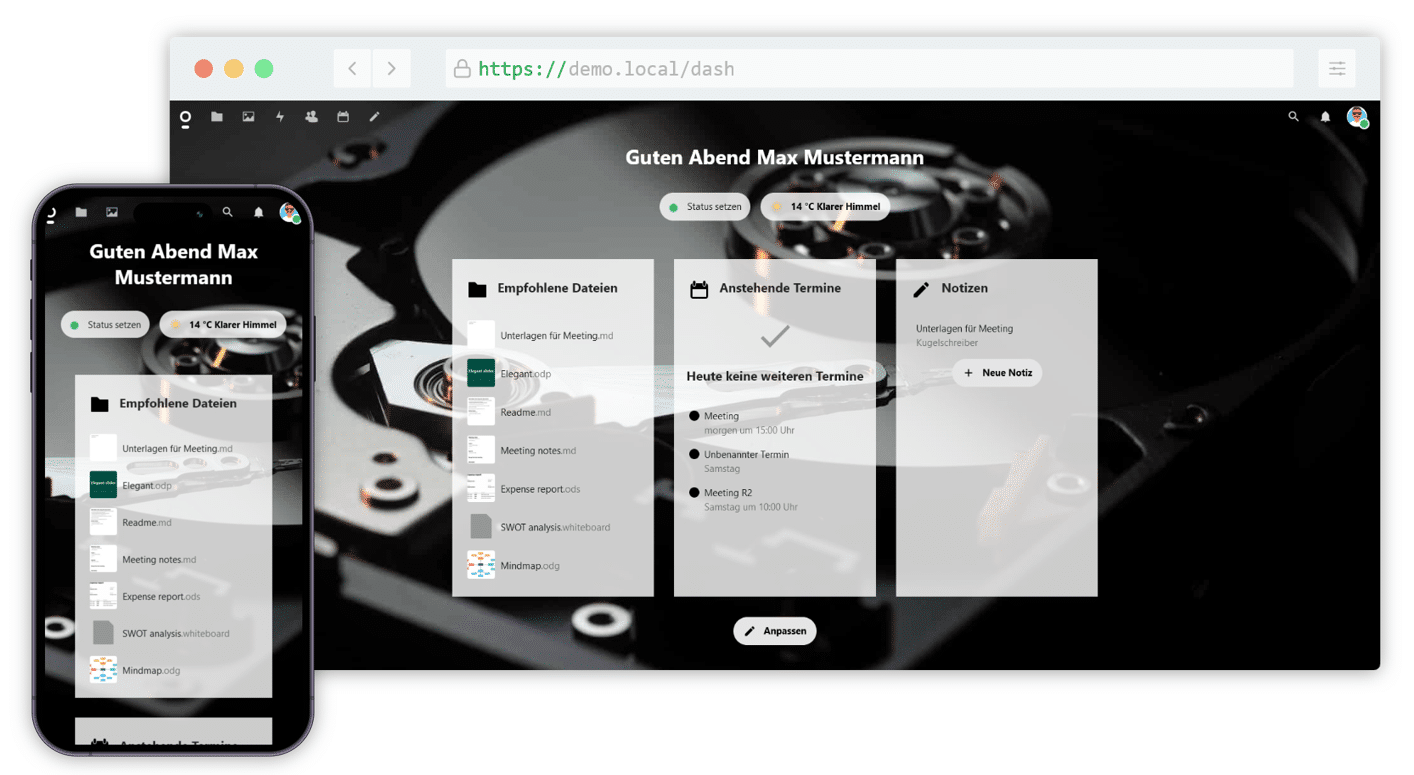Click the browser forward arrow
Screen dimensions: 1414x775
click(391, 69)
